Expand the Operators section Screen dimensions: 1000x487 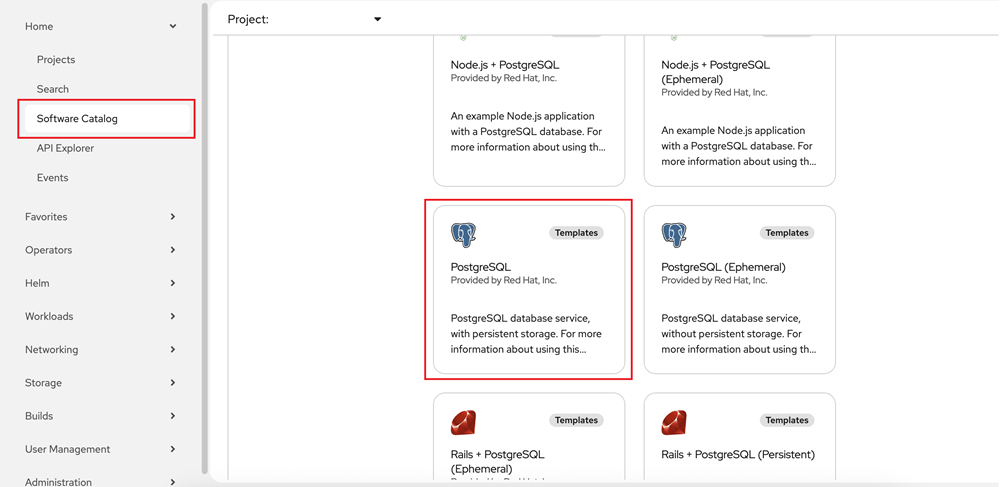coord(101,250)
